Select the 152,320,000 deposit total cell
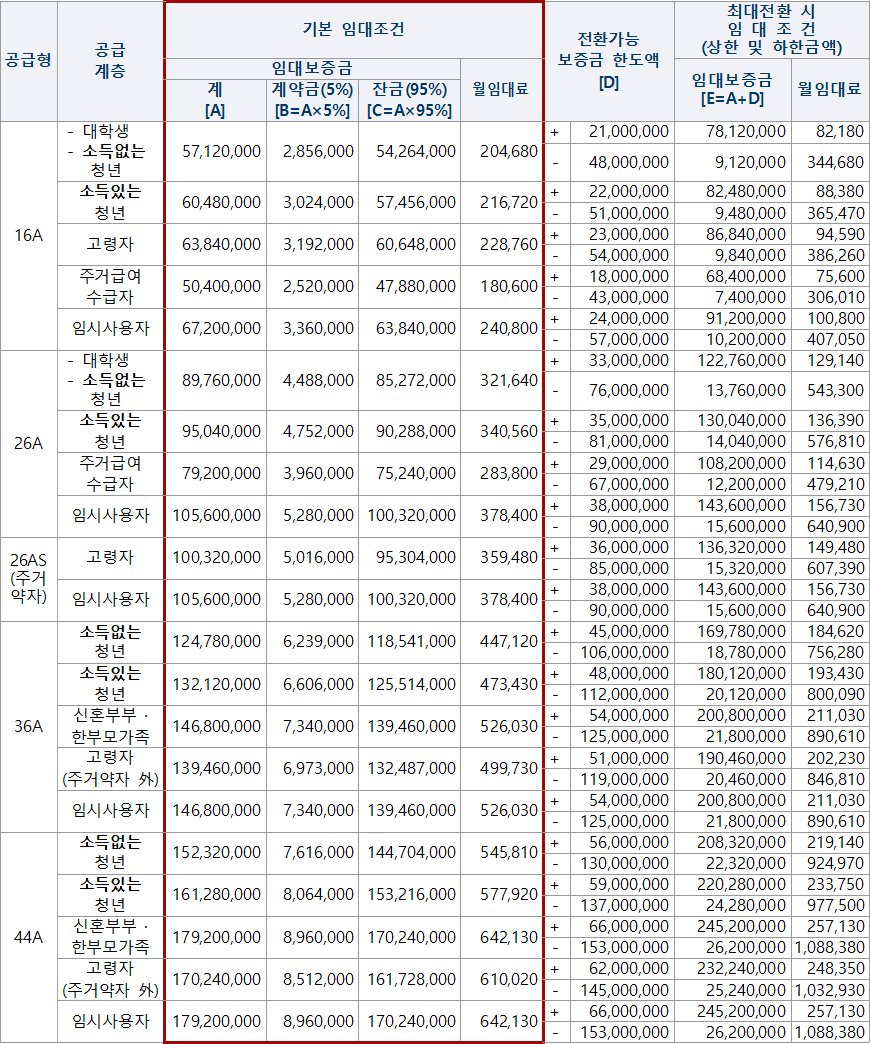870x1044 pixels. [x=222, y=852]
